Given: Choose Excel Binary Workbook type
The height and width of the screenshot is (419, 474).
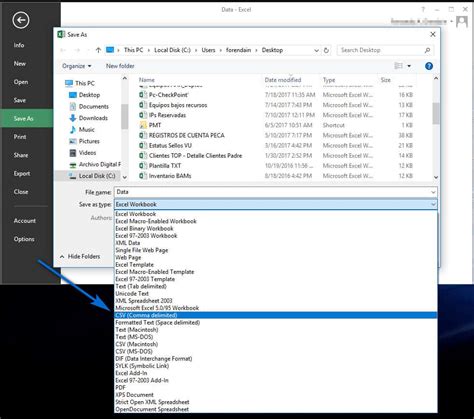Looking at the screenshot, I should [275, 229].
